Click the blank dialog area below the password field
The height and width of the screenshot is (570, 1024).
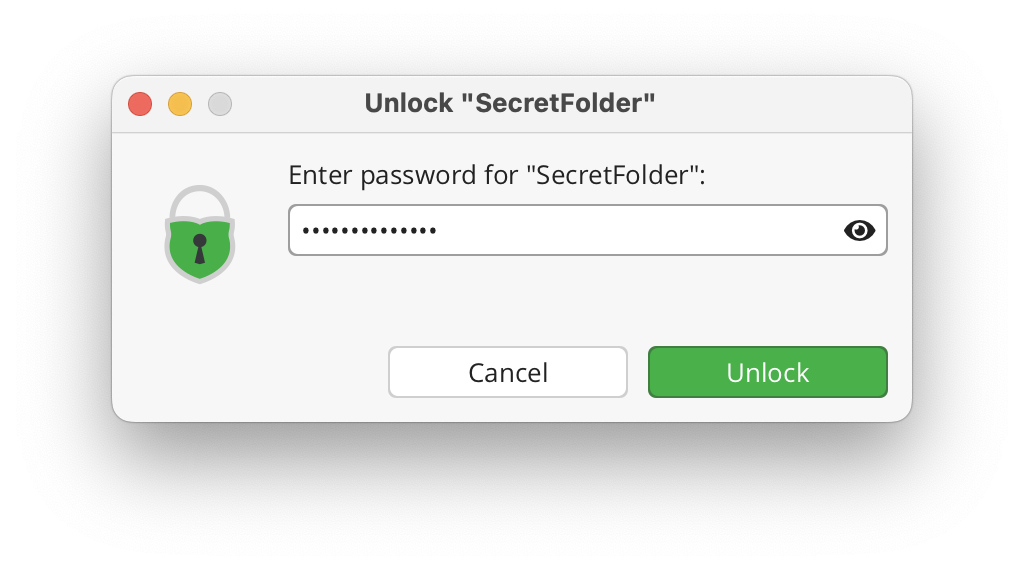coord(588,299)
